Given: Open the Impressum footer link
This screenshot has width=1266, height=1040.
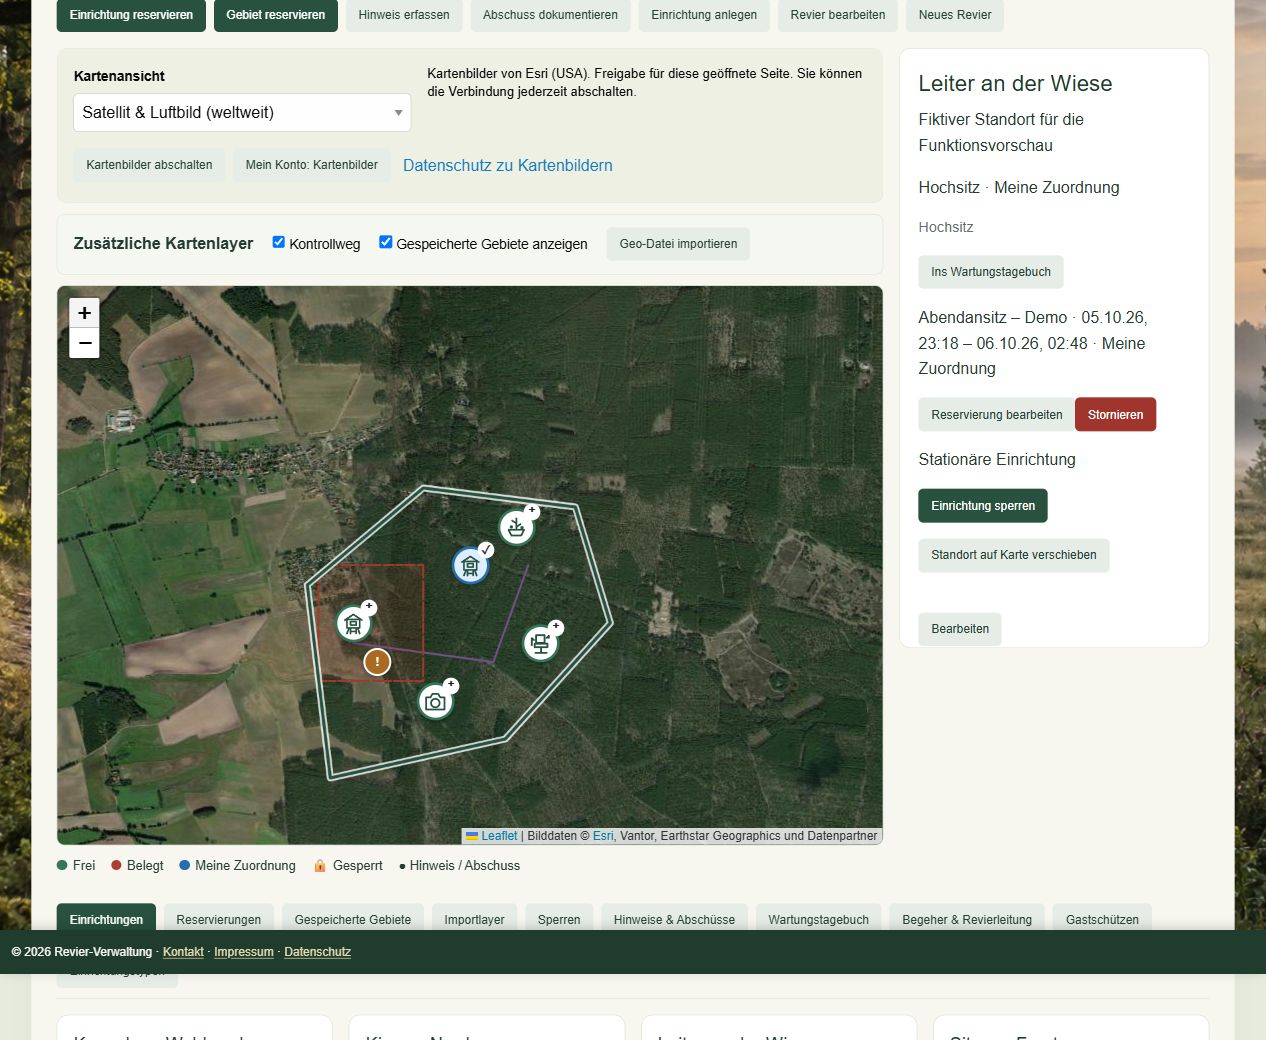Looking at the screenshot, I should click(x=244, y=952).
